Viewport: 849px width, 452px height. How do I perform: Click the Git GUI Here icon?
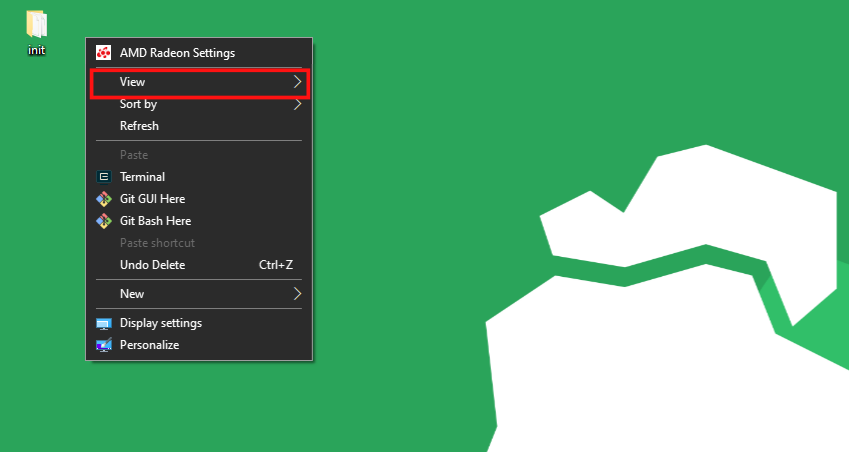pyautogui.click(x=103, y=199)
